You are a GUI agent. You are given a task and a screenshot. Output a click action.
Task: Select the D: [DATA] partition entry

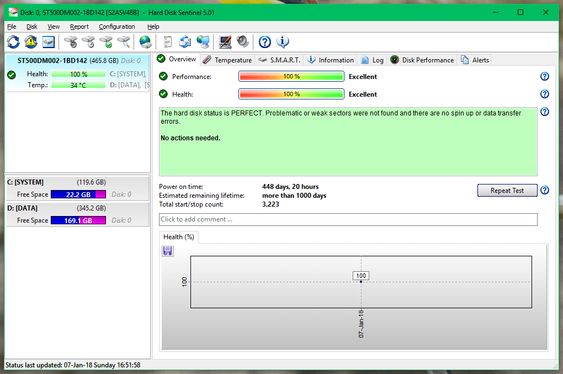coord(78,214)
